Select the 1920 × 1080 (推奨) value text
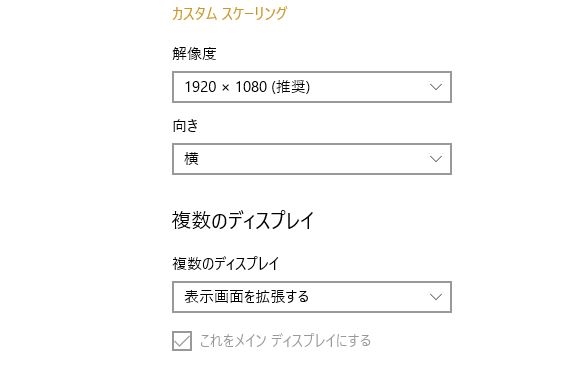Viewport: 580px width, 378px height. click(247, 87)
